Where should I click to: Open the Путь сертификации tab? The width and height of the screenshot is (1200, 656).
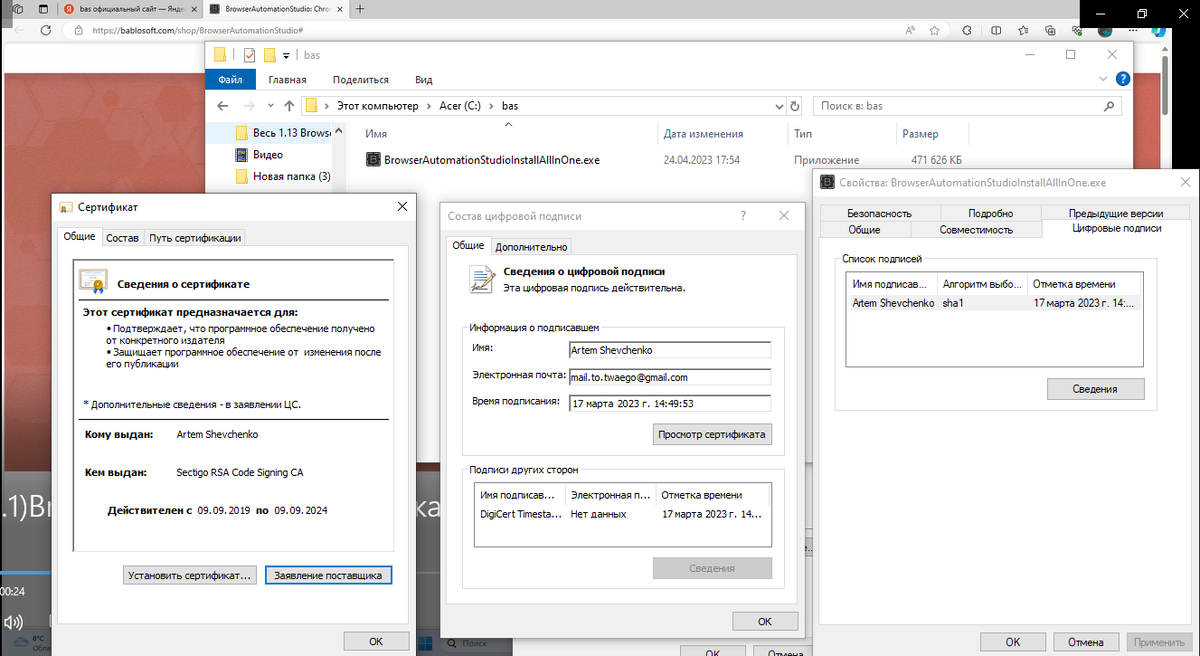coord(195,237)
